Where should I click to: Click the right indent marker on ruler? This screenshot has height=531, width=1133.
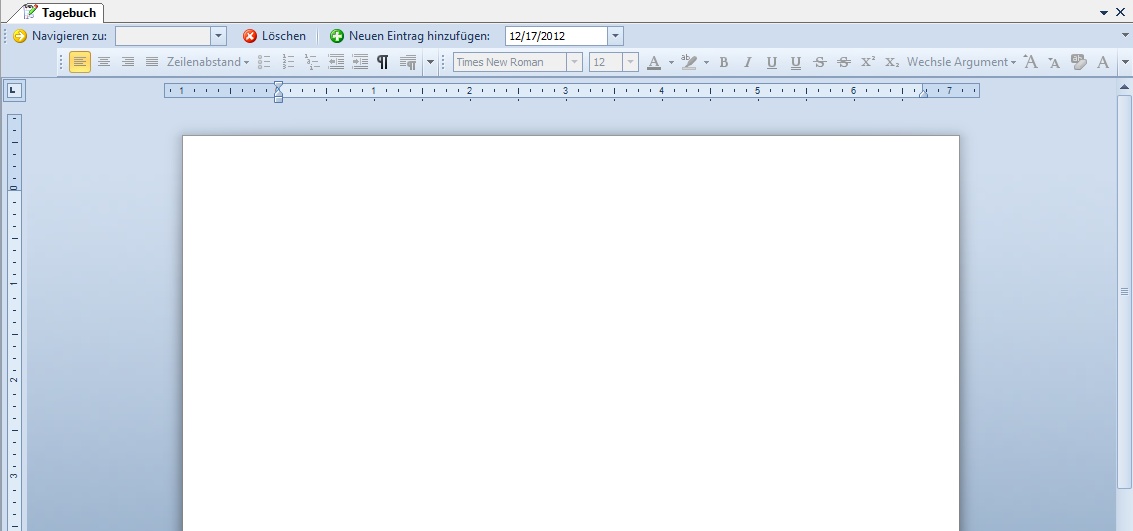(x=923, y=92)
